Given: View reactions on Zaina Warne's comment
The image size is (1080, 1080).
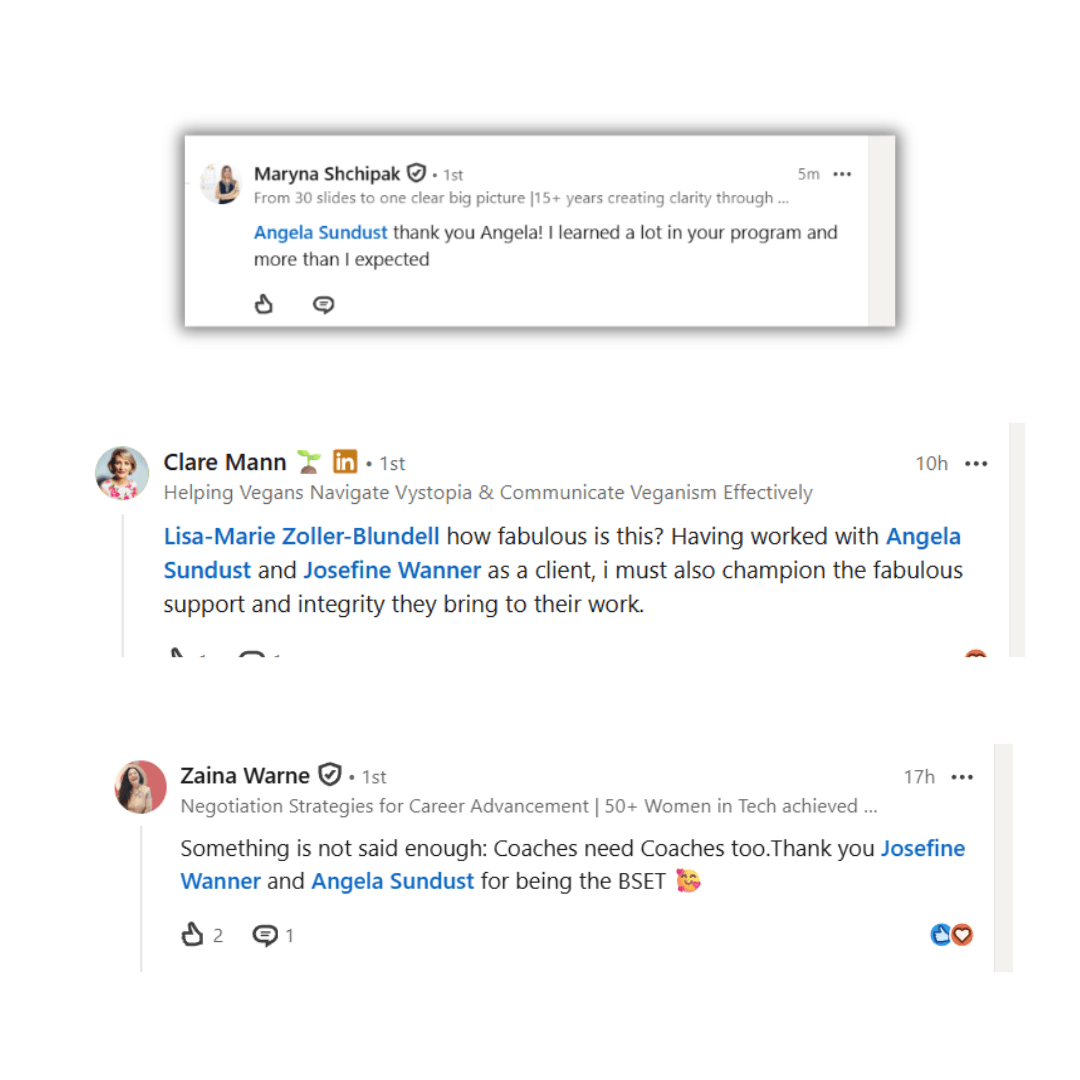Looking at the screenshot, I should (x=951, y=935).
